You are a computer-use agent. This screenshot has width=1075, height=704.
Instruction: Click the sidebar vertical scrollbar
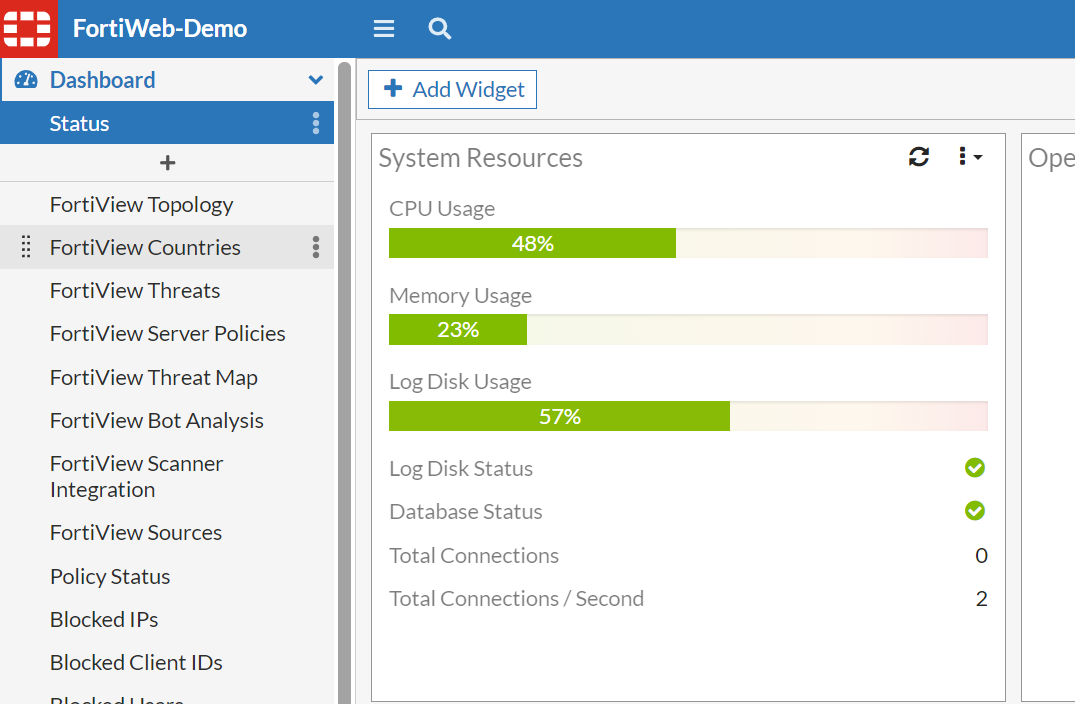[x=344, y=383]
